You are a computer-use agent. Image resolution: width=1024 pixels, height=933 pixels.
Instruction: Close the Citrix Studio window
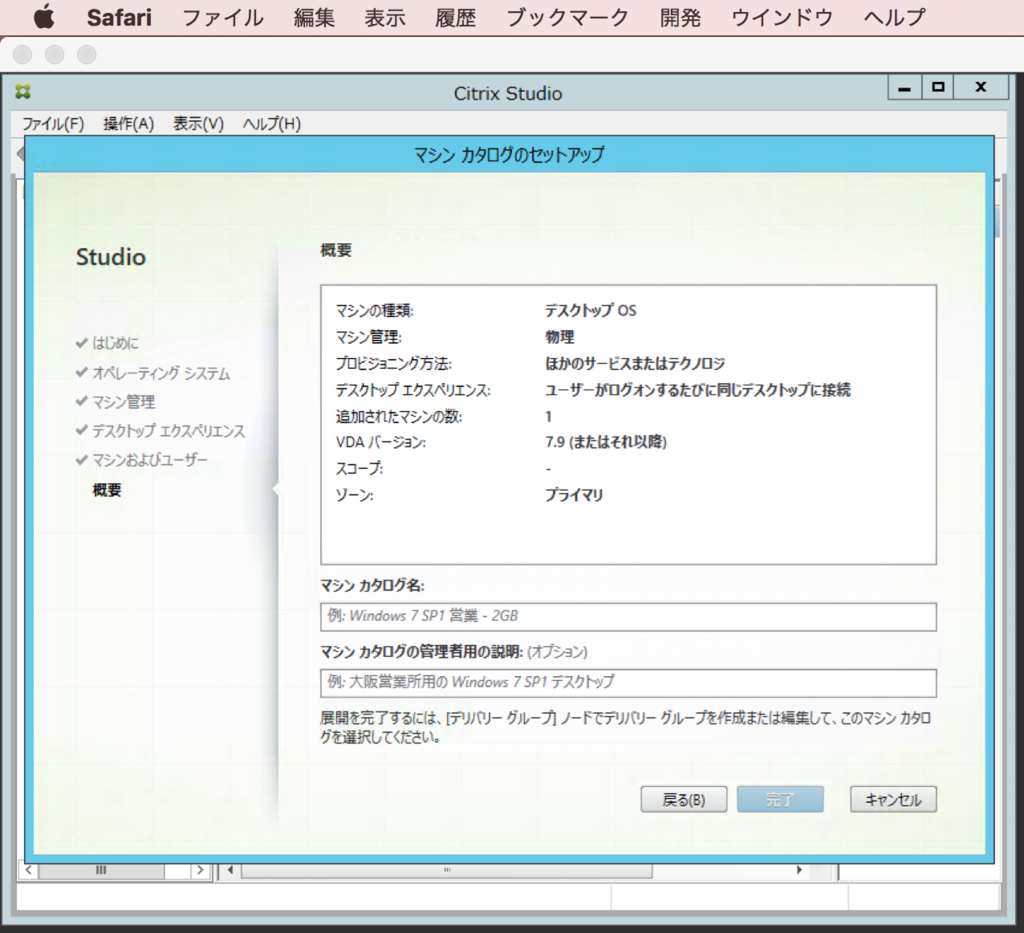click(x=981, y=87)
